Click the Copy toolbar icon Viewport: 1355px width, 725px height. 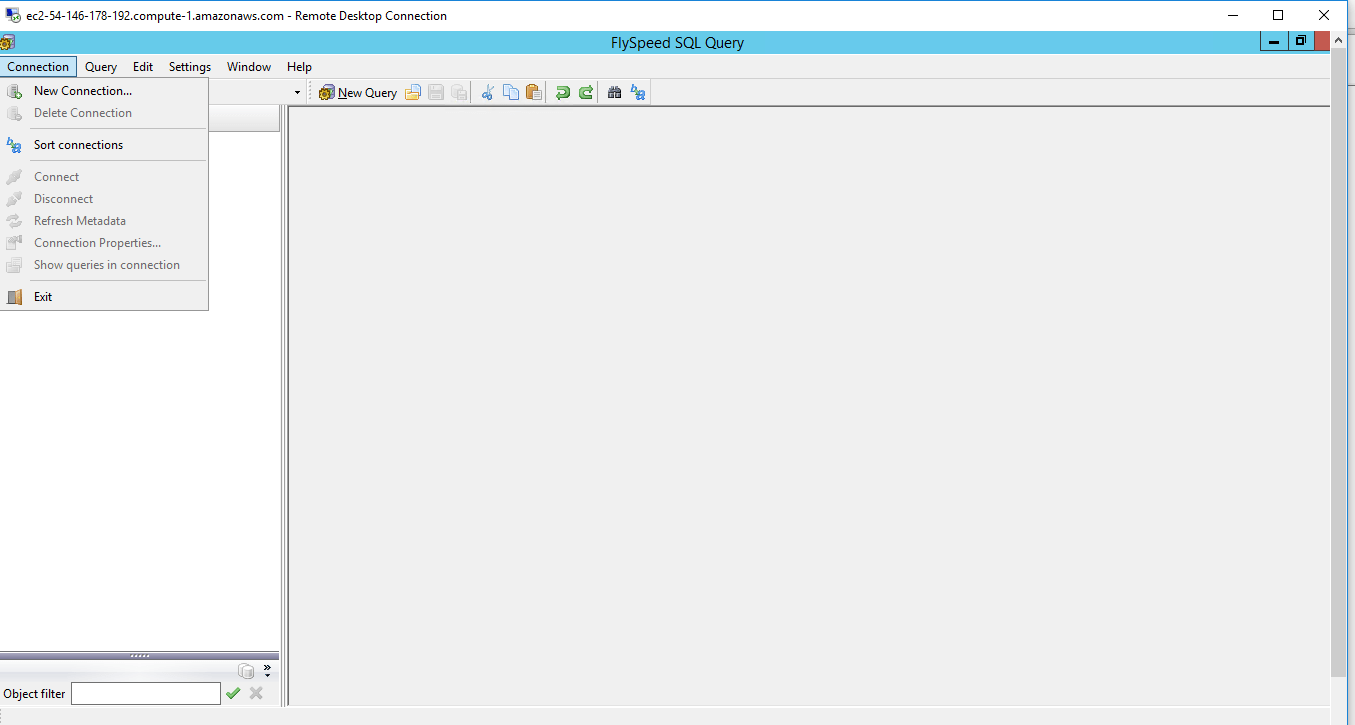tap(510, 92)
